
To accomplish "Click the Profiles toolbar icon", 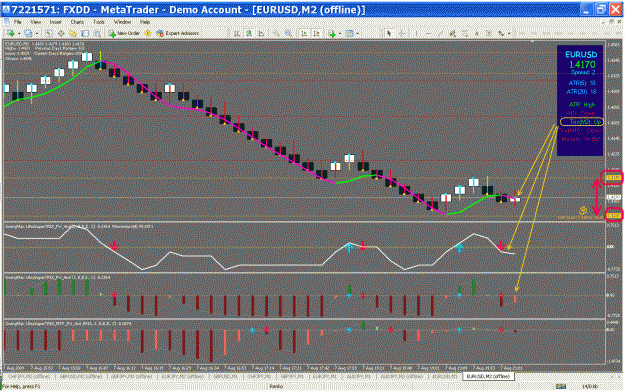I will point(28,33).
